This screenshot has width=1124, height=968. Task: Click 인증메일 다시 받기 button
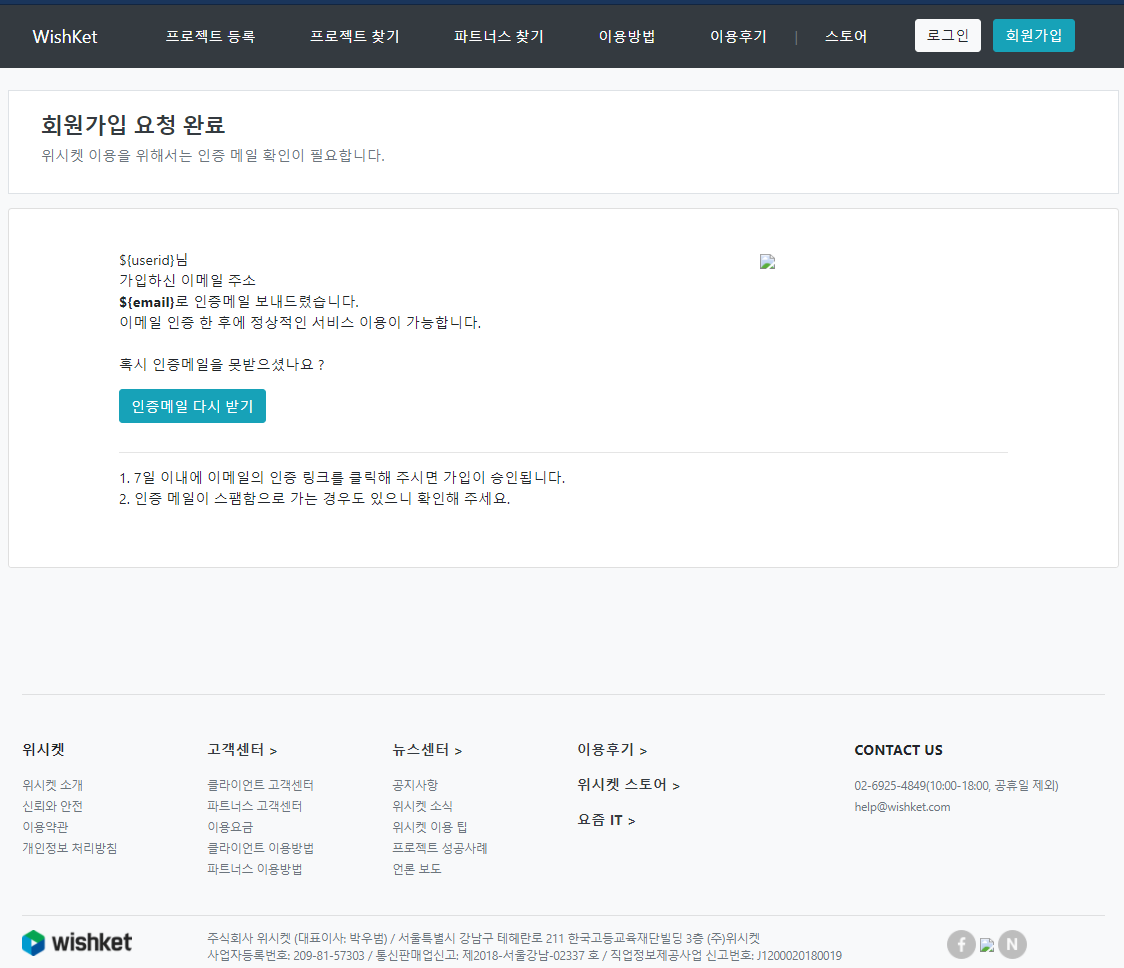click(x=192, y=406)
